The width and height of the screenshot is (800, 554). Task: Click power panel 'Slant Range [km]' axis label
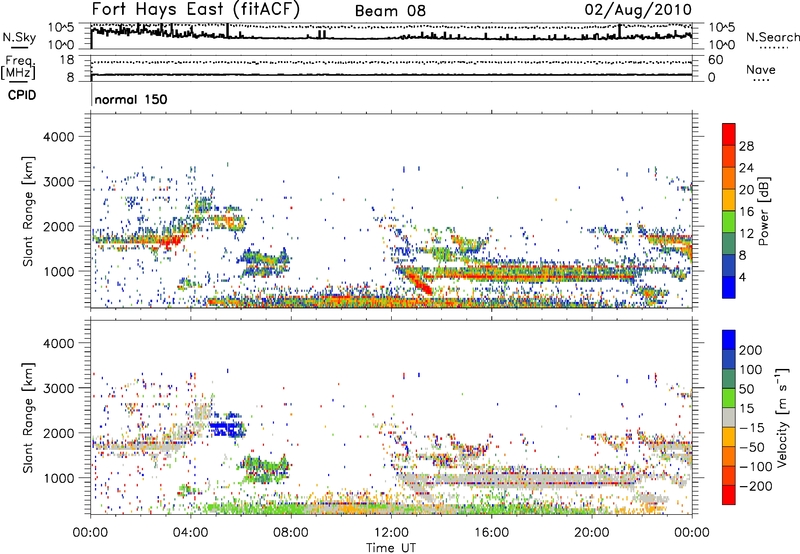[x=28, y=211]
